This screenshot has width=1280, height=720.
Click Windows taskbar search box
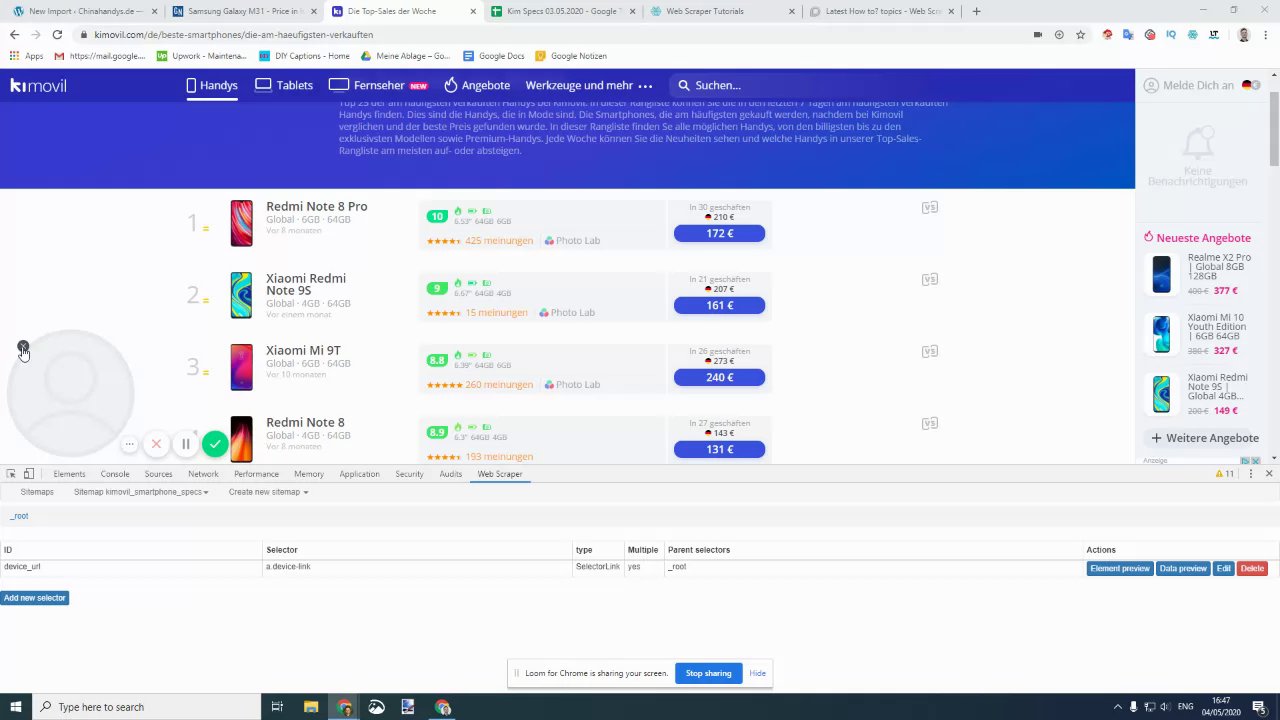[148, 707]
